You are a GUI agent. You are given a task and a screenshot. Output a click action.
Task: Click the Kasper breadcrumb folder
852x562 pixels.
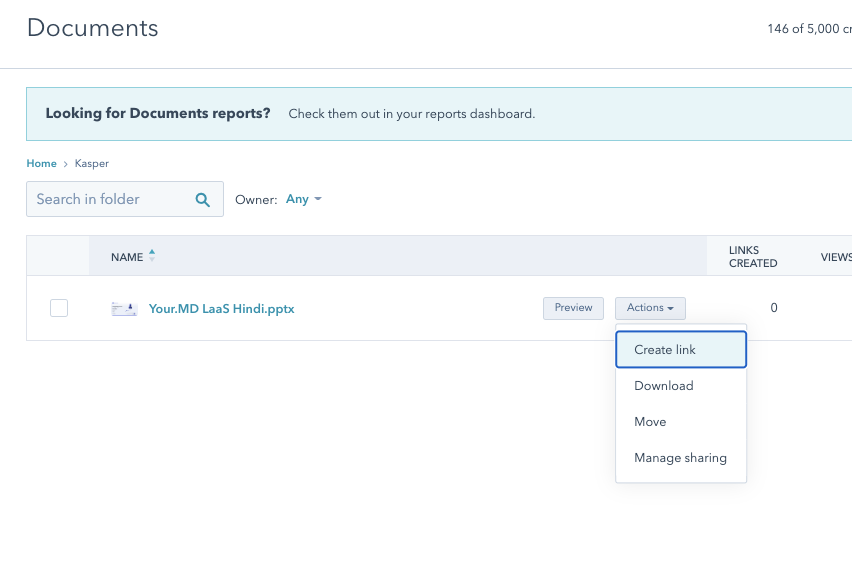click(92, 163)
